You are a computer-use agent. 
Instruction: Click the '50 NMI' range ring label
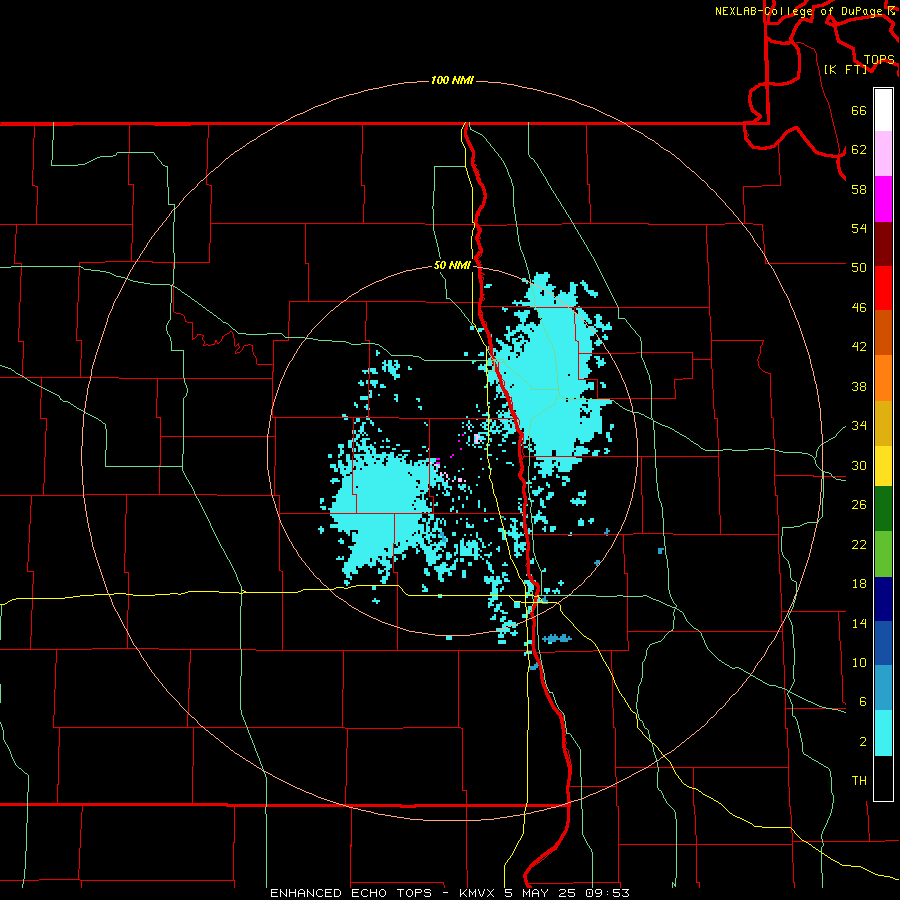[x=452, y=265]
